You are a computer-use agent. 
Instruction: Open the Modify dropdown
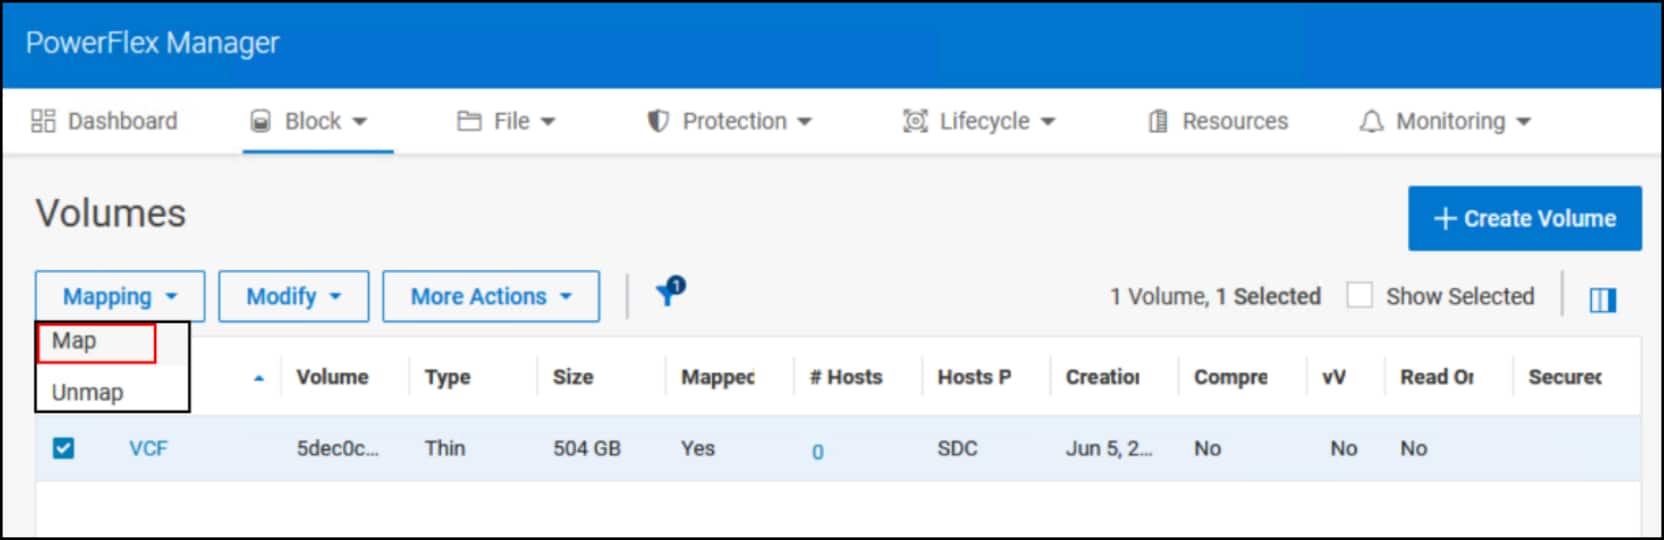[x=294, y=296]
